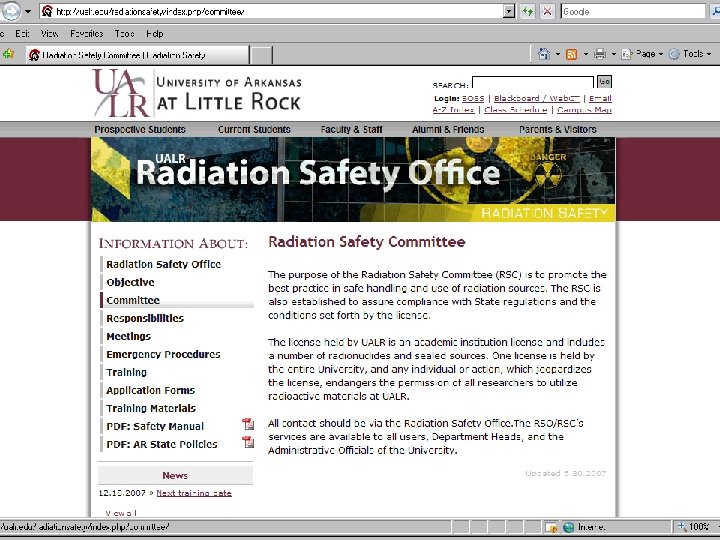Go to Prospective Students section

[140, 129]
